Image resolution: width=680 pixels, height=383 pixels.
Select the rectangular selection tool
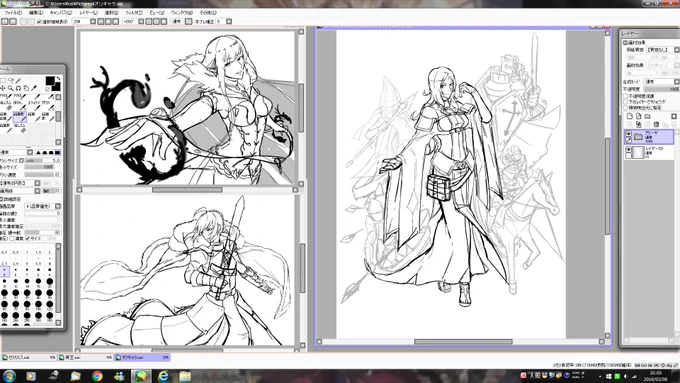point(3,81)
